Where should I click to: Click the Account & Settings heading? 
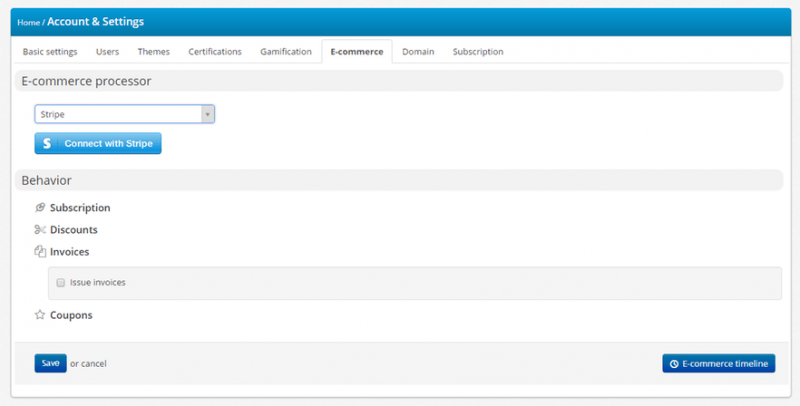point(95,21)
